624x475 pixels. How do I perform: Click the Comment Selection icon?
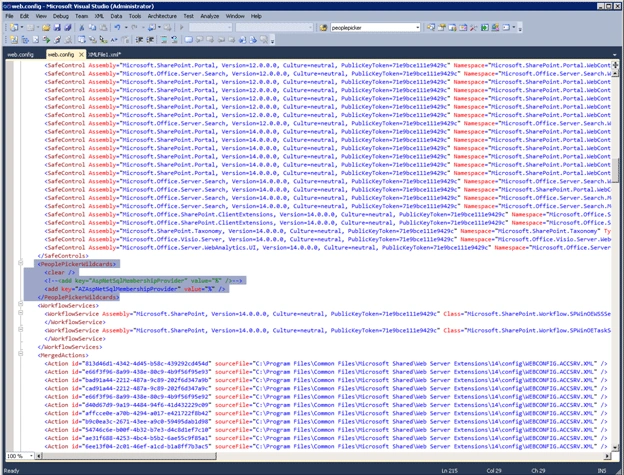coord(164,39)
